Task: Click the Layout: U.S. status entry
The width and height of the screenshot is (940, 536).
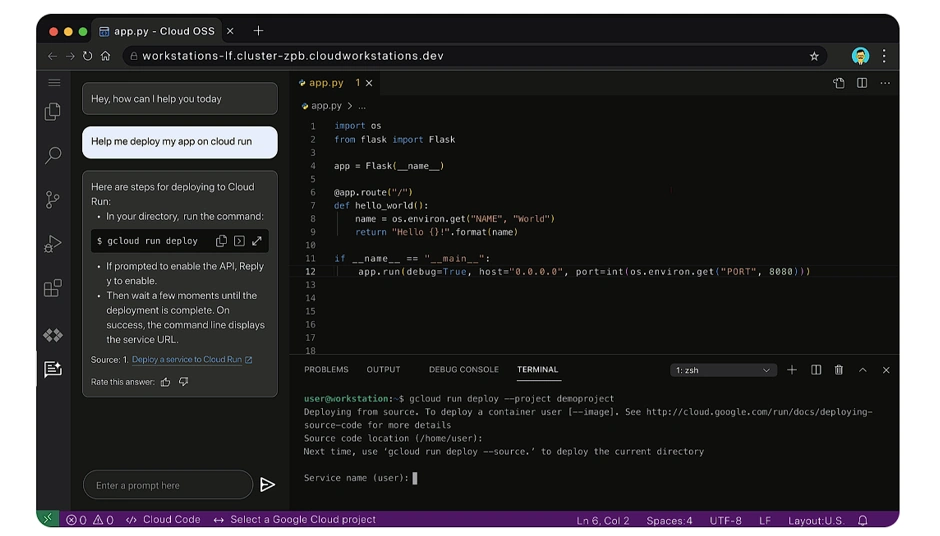Action: (816, 520)
